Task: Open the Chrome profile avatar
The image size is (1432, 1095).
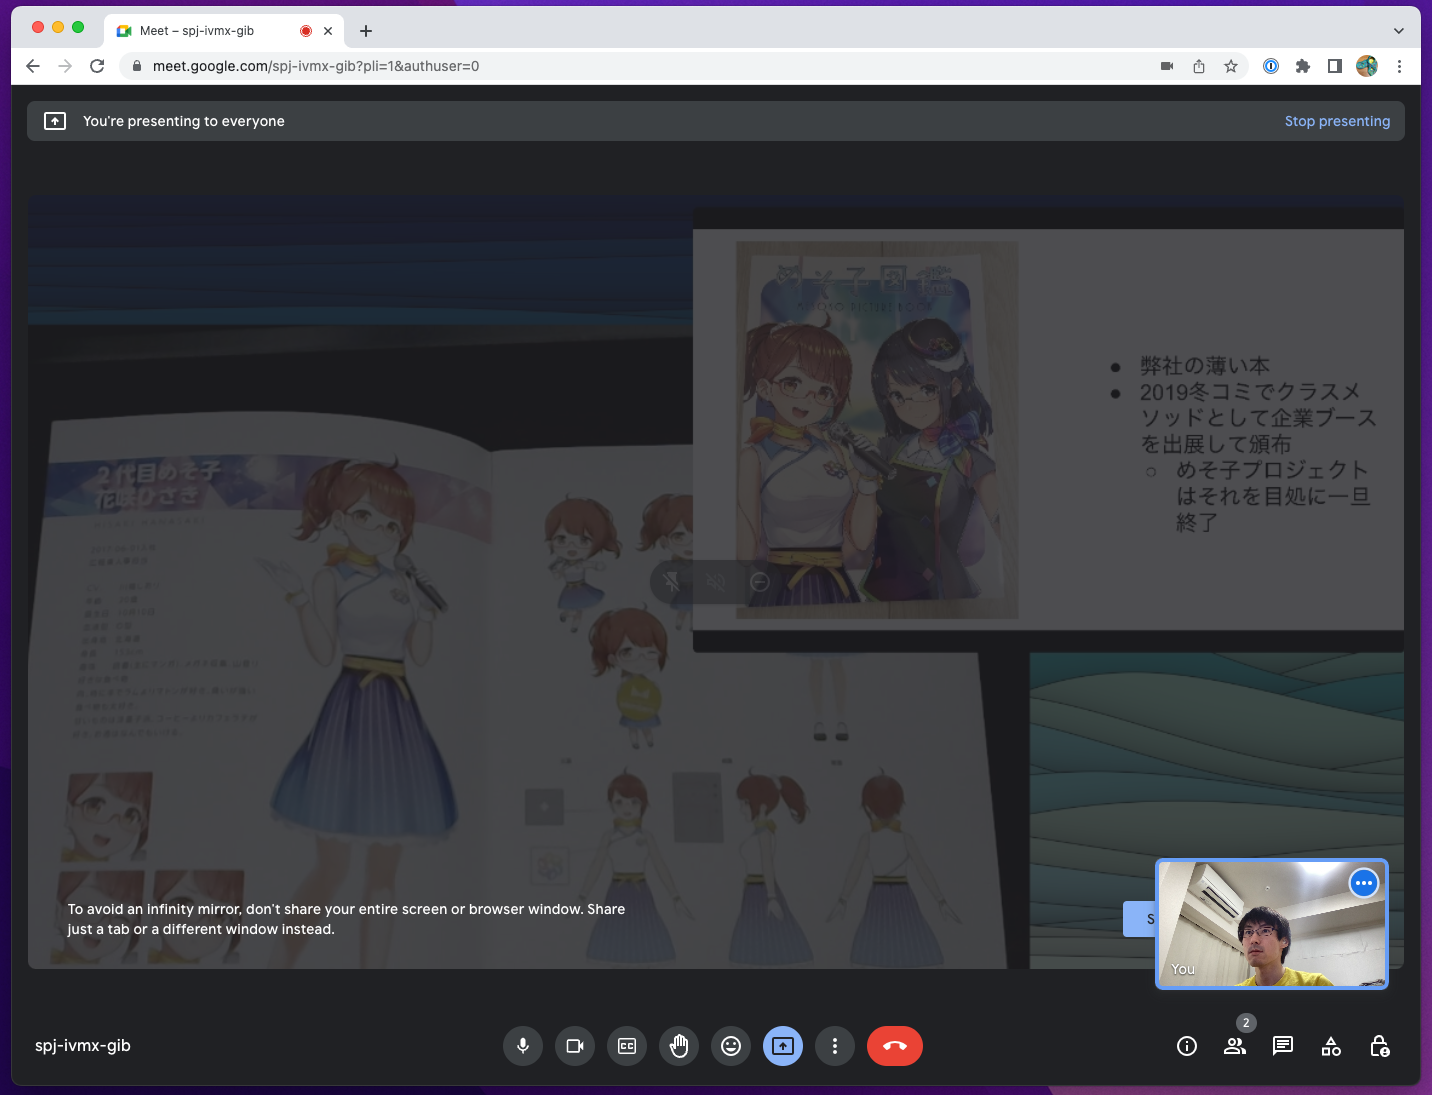Action: 1367,66
